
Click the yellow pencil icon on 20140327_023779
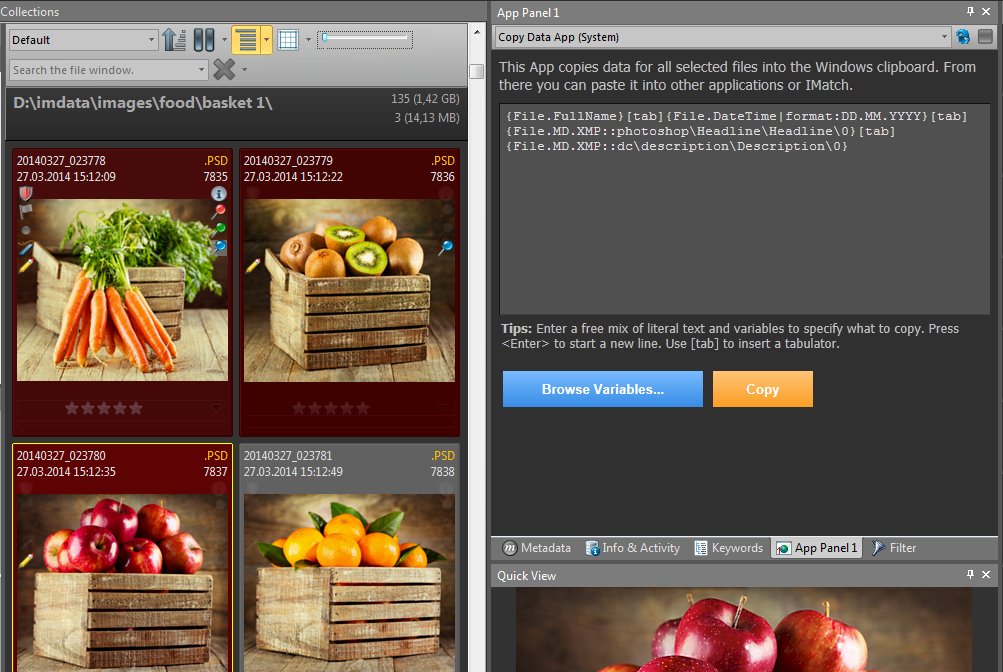[252, 265]
